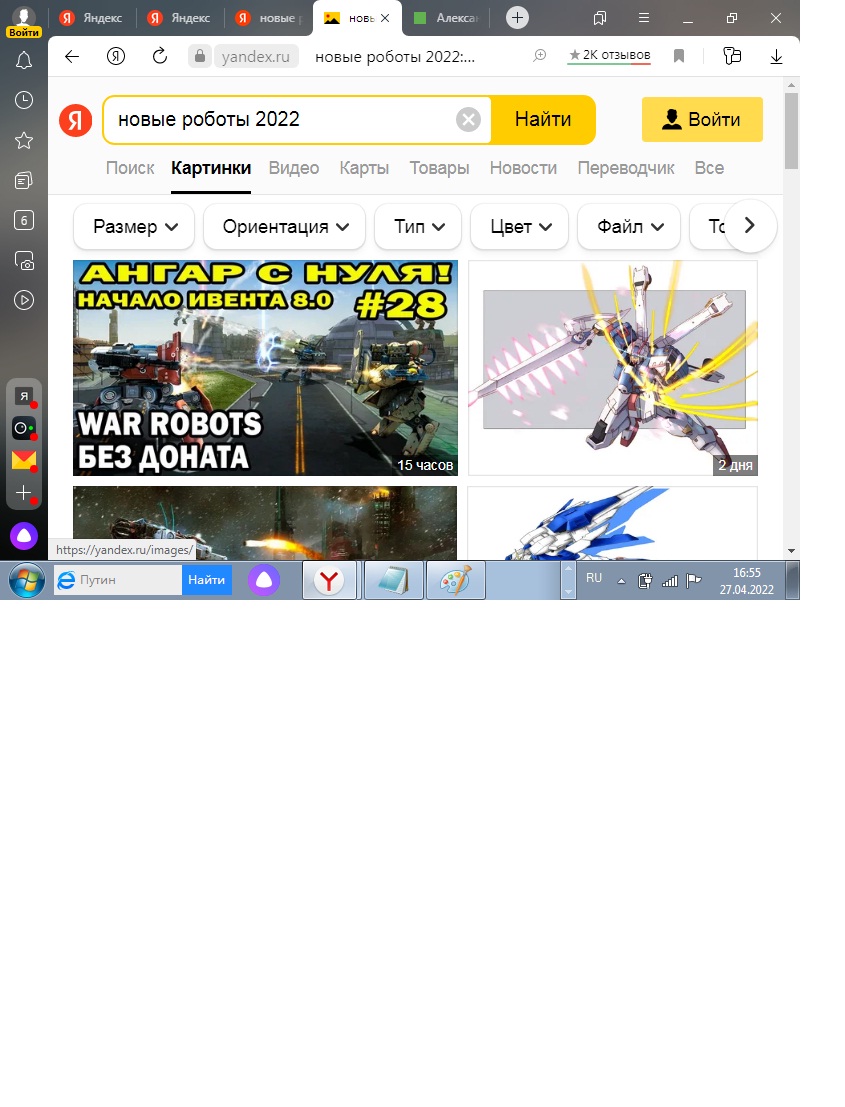Show more filters with right arrow
This screenshot has height=1107, width=845.
(x=750, y=226)
